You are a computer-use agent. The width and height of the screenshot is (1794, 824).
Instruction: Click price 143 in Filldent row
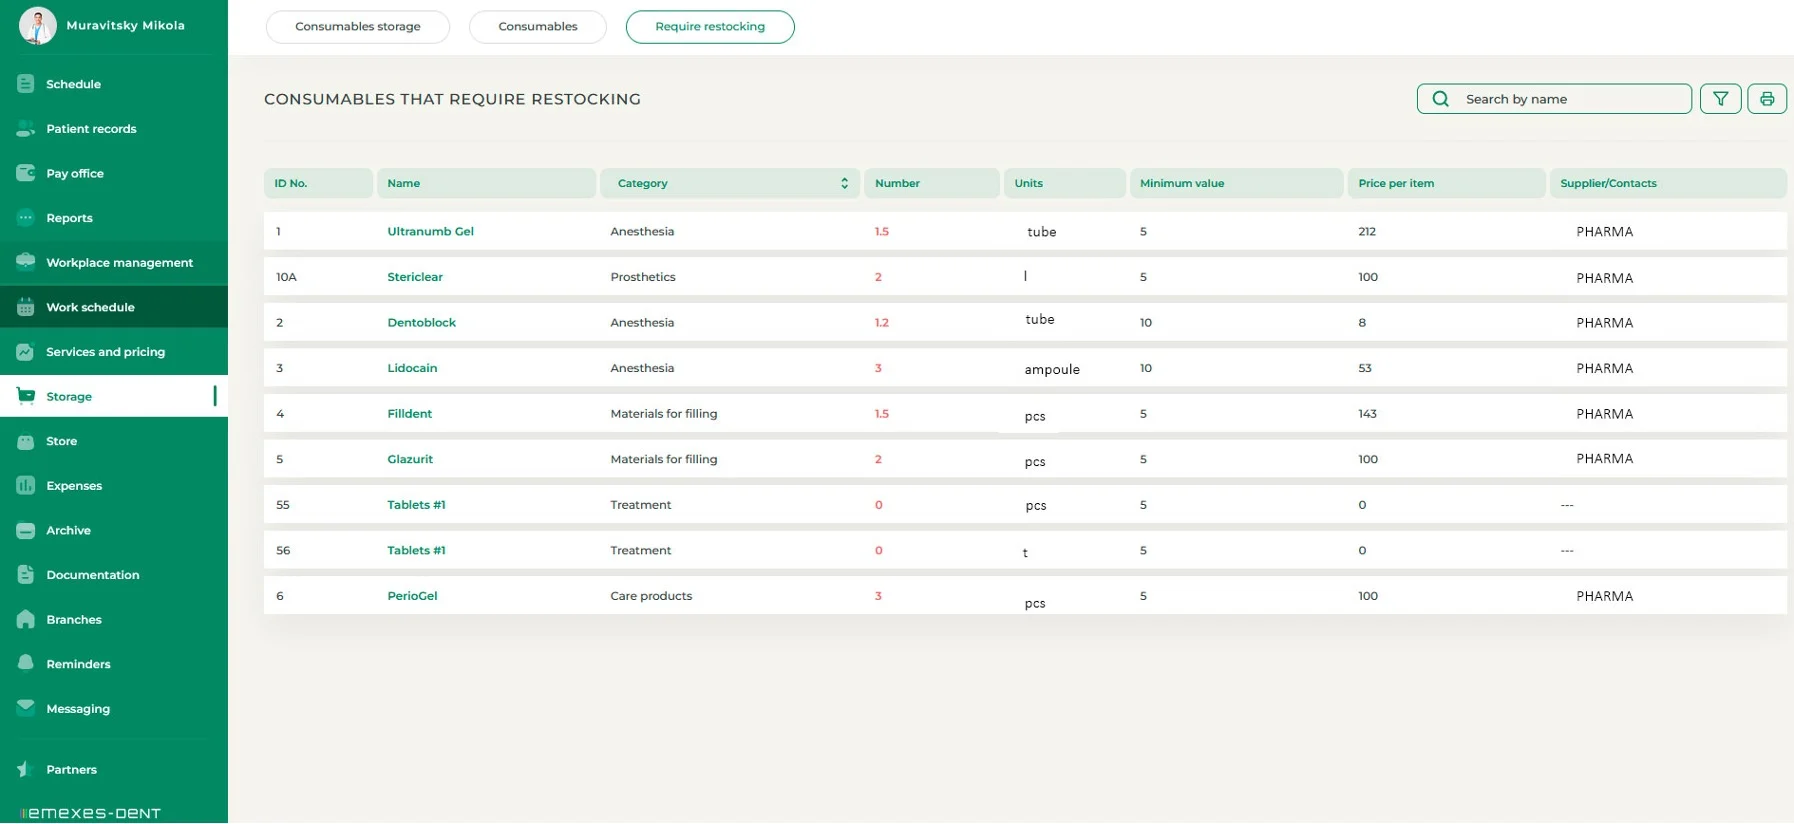[x=1367, y=413]
